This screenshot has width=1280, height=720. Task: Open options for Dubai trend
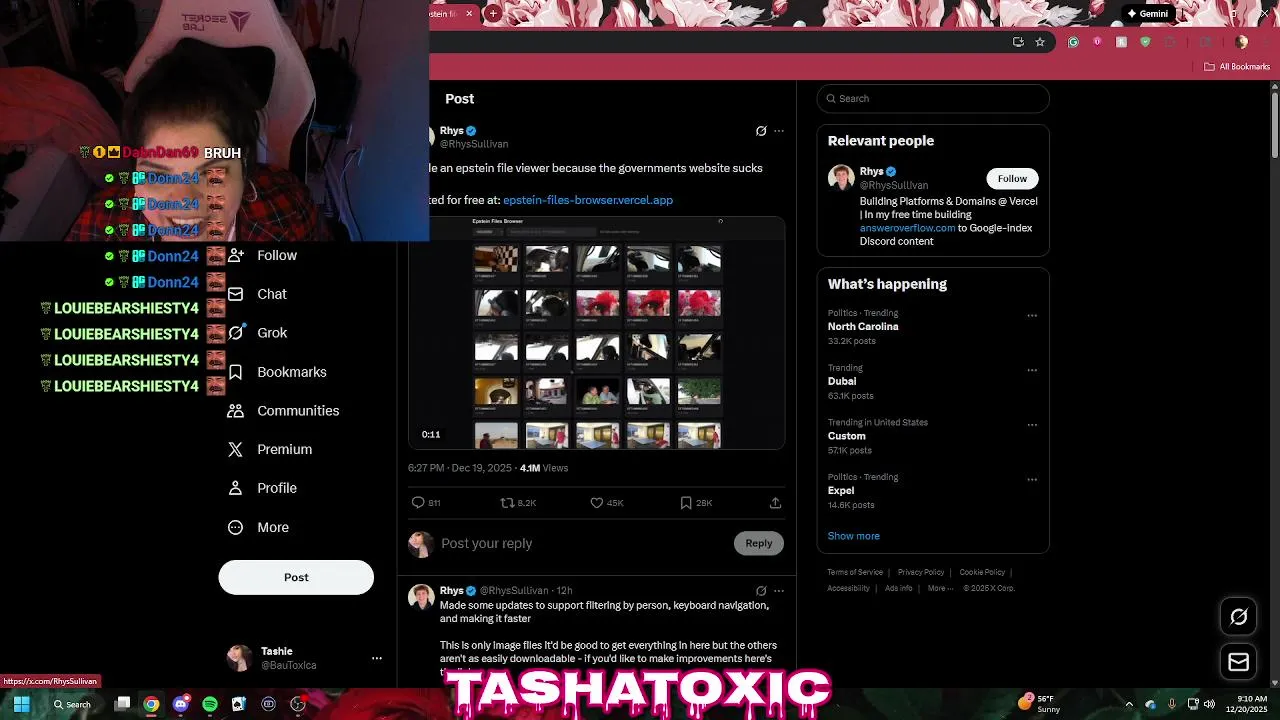(x=1032, y=370)
